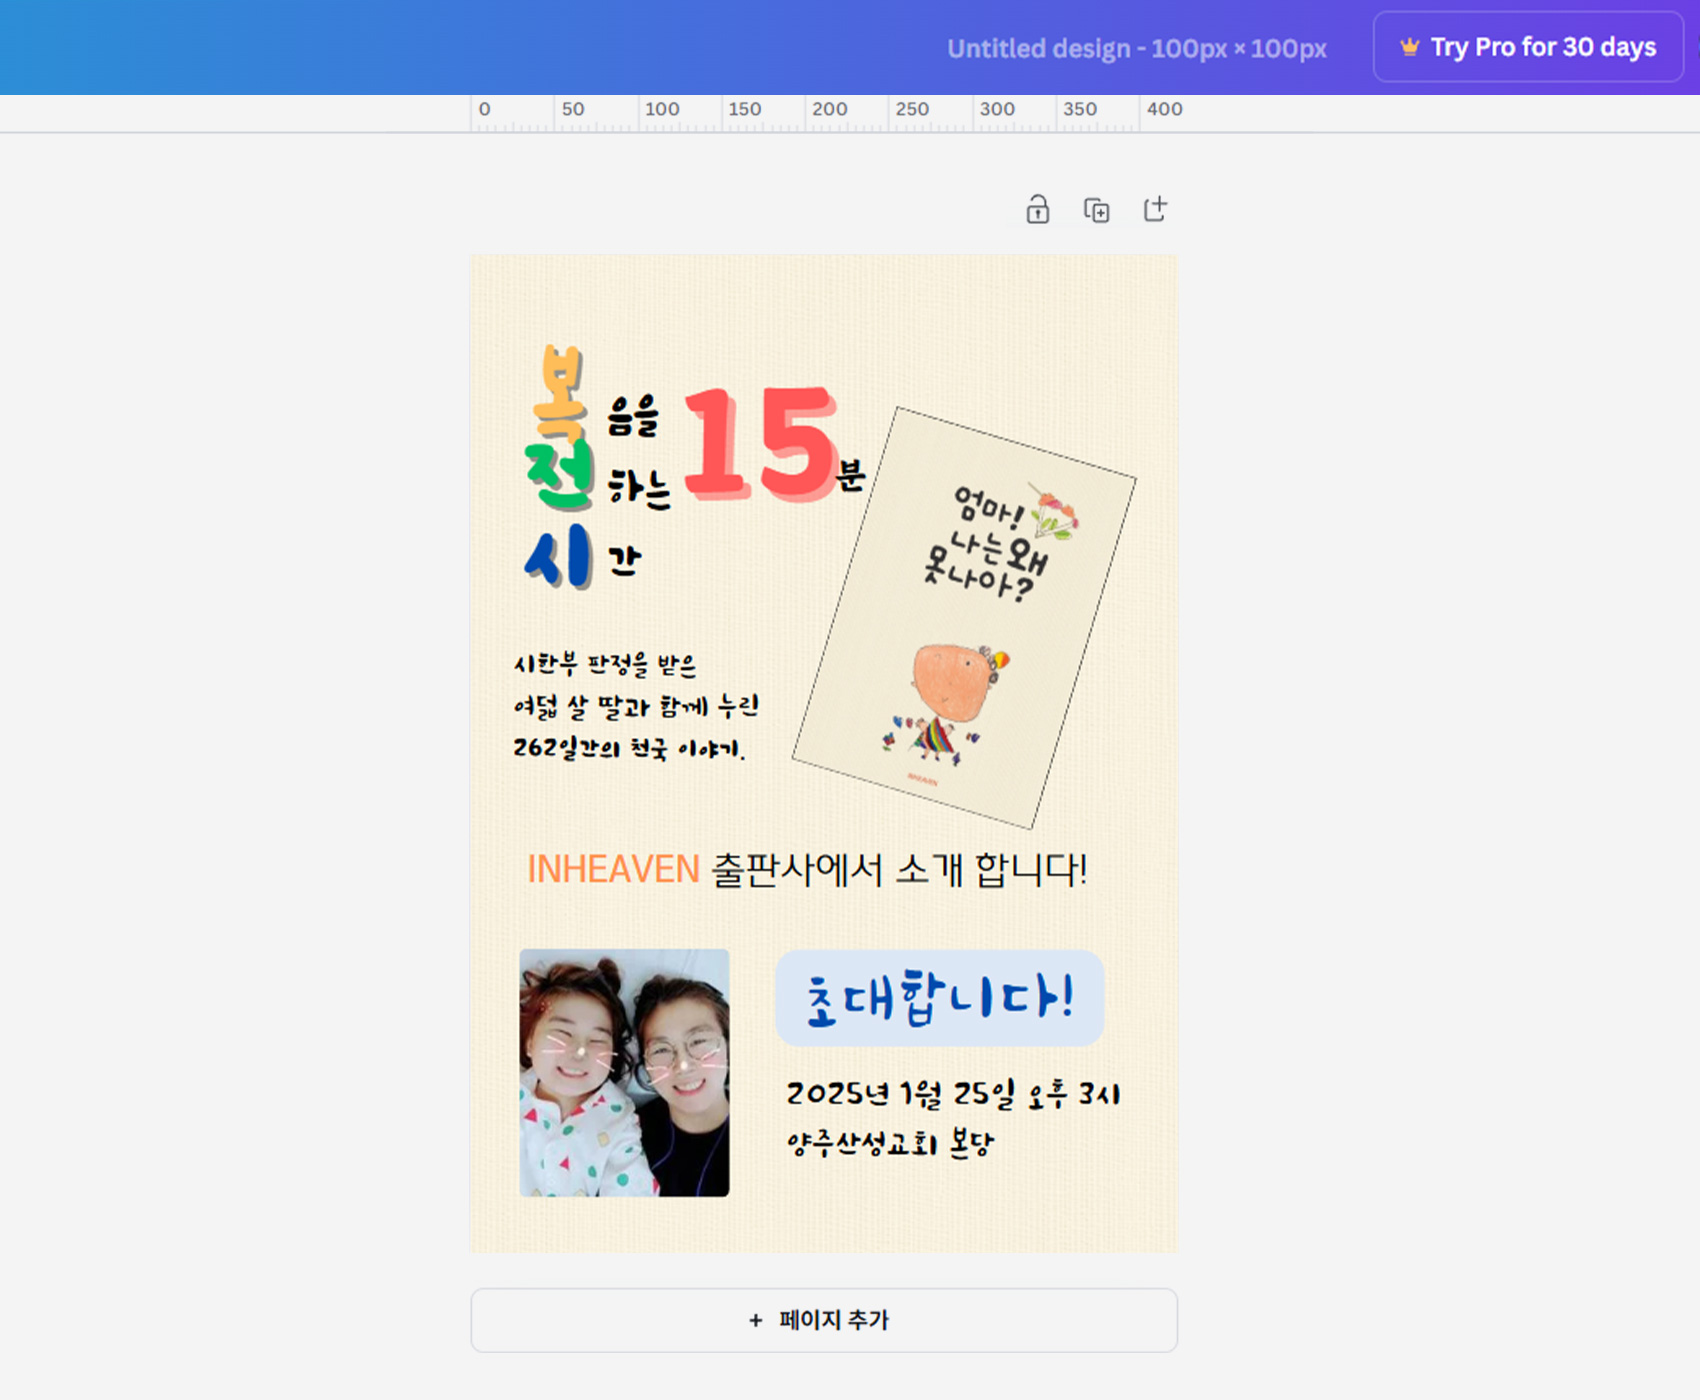Click the 200 mark on the horizontal ruler

(829, 109)
